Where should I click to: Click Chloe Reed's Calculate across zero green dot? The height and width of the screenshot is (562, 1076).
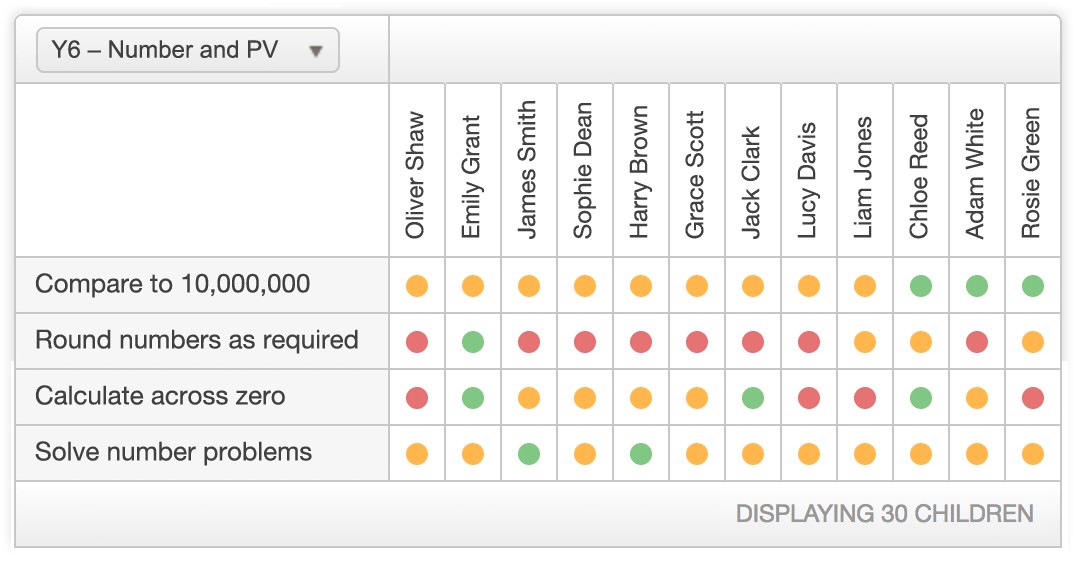(x=921, y=397)
